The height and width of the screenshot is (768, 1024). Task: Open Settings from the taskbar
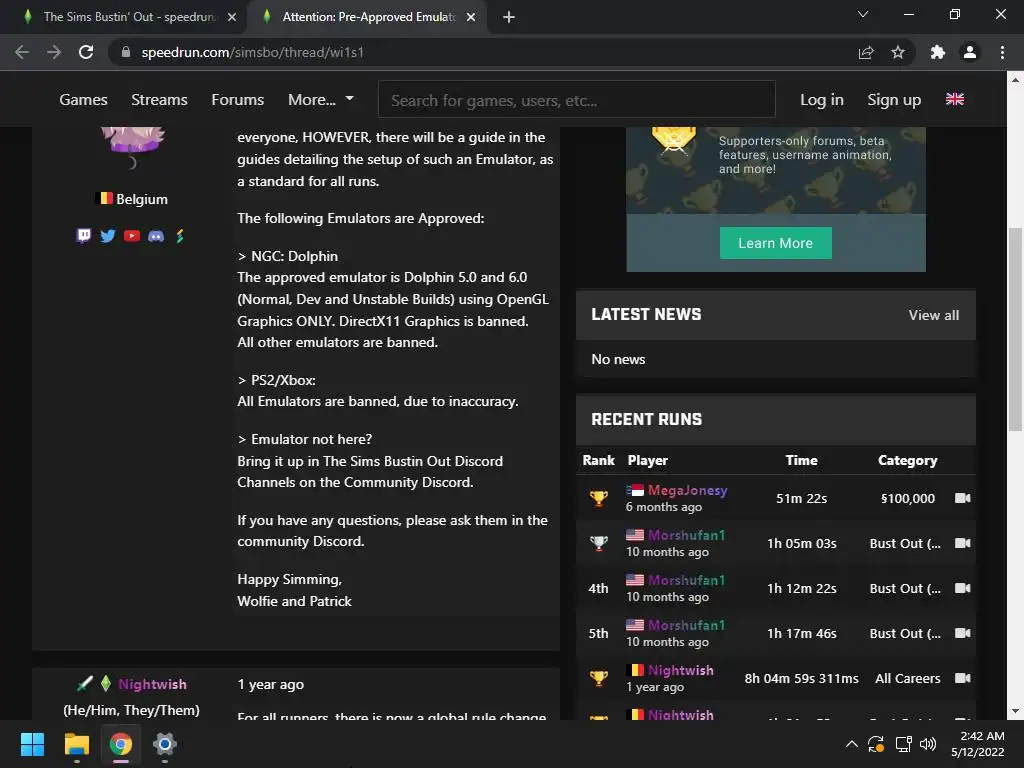(x=165, y=744)
